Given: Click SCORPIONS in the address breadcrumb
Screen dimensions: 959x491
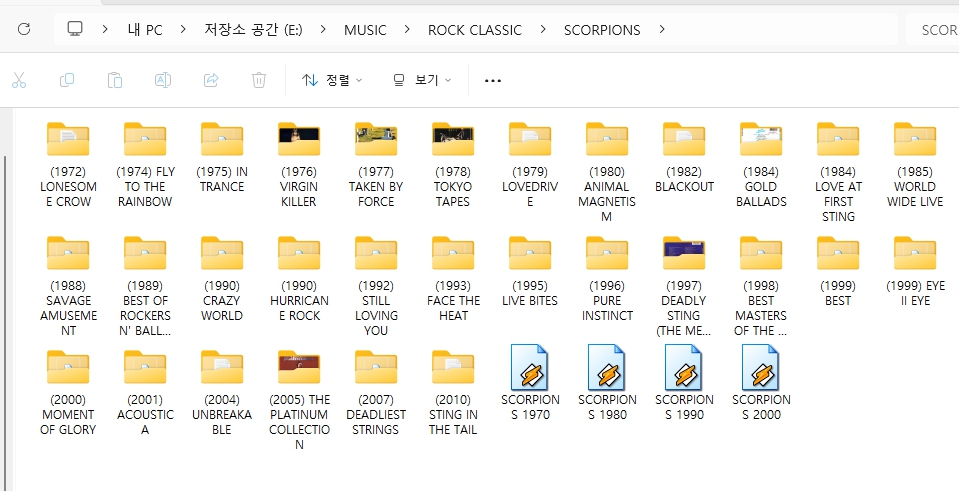Looking at the screenshot, I should tap(602, 30).
